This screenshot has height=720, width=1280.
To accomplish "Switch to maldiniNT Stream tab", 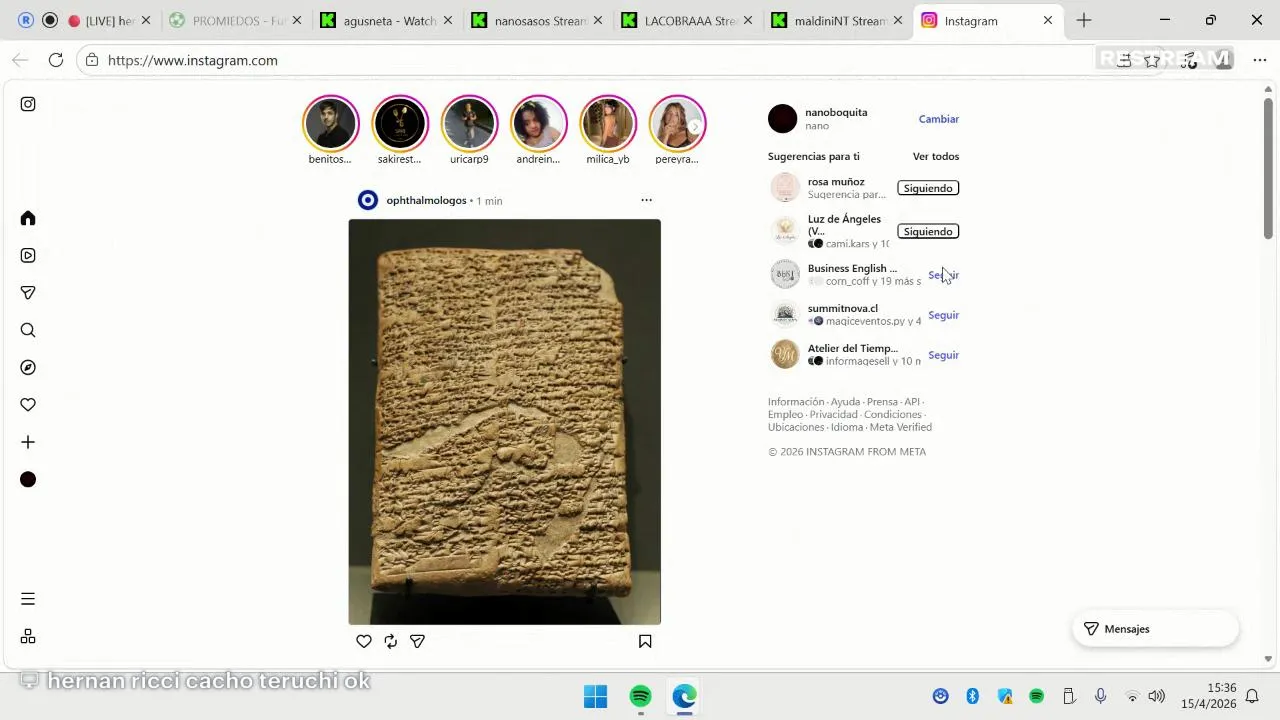I will (x=836, y=20).
